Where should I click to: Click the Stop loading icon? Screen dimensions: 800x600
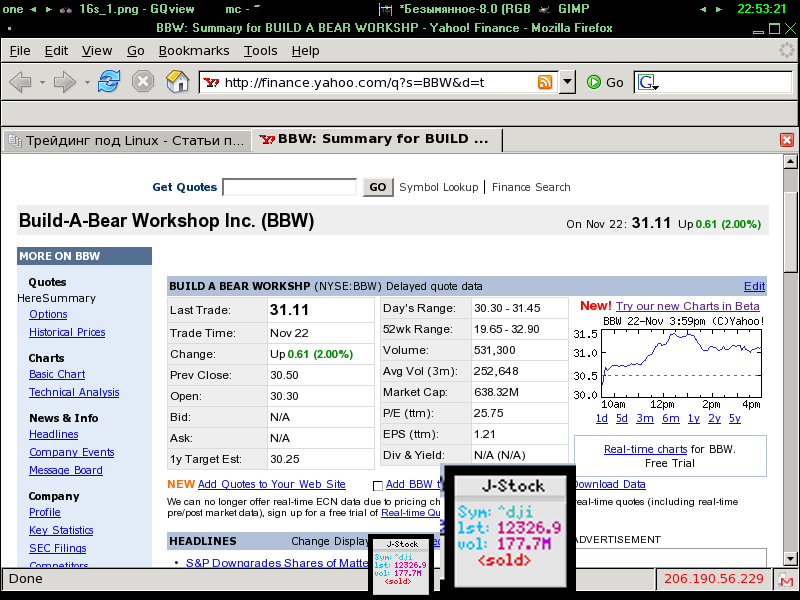(143, 81)
